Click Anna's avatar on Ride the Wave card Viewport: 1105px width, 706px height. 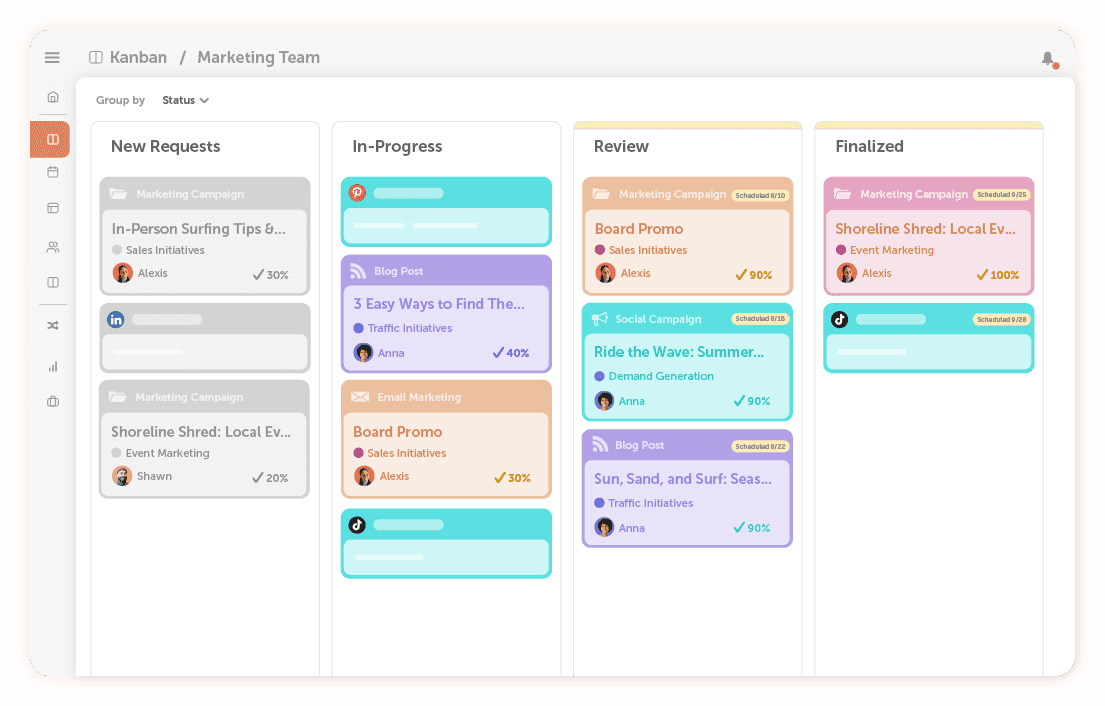pyautogui.click(x=604, y=401)
